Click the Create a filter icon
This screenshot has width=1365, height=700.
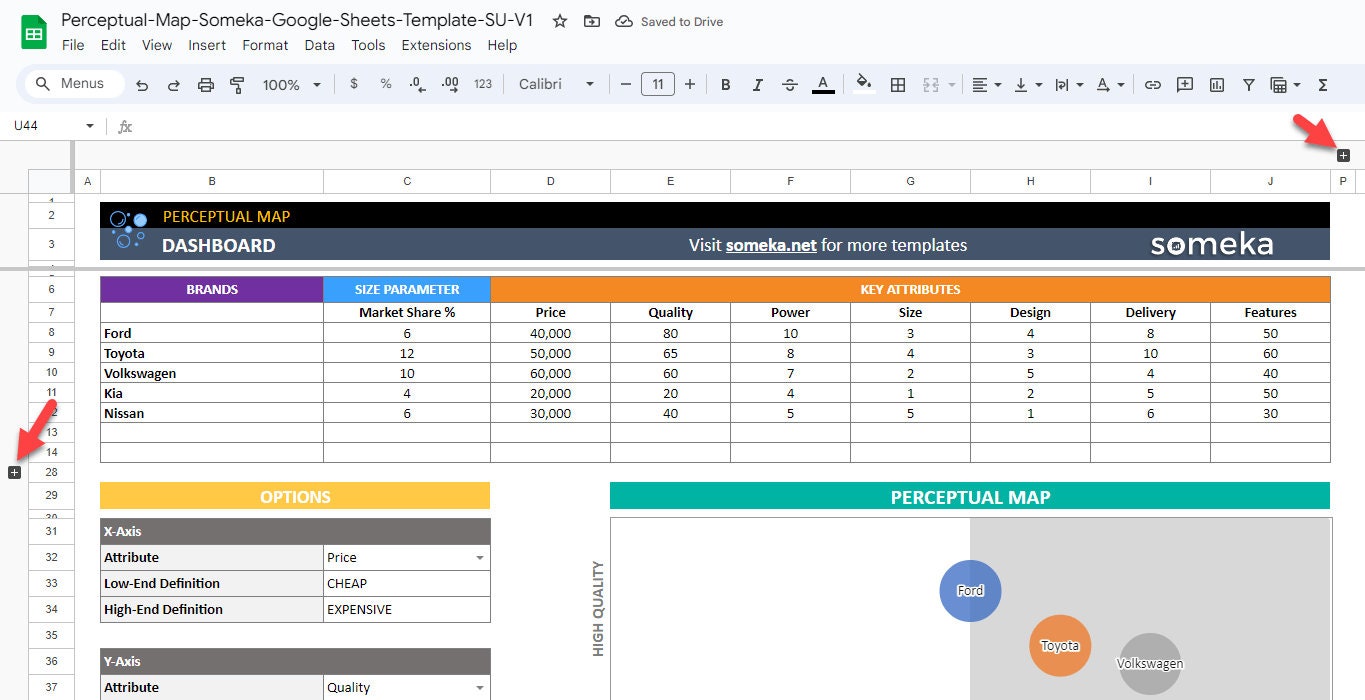1249,85
